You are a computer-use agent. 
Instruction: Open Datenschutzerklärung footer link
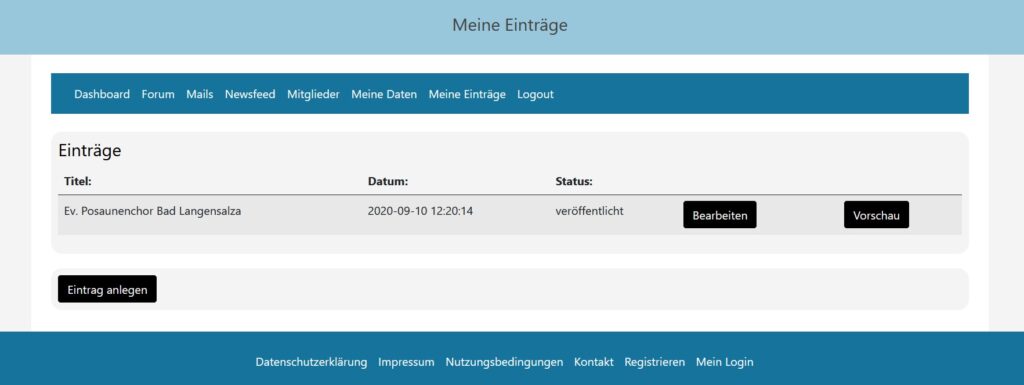(x=312, y=362)
